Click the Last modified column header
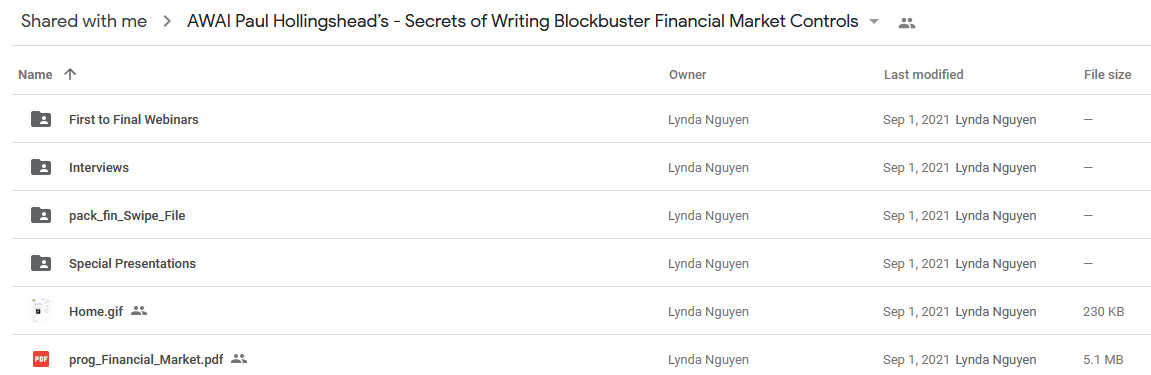The image size is (1151, 375). coord(923,74)
